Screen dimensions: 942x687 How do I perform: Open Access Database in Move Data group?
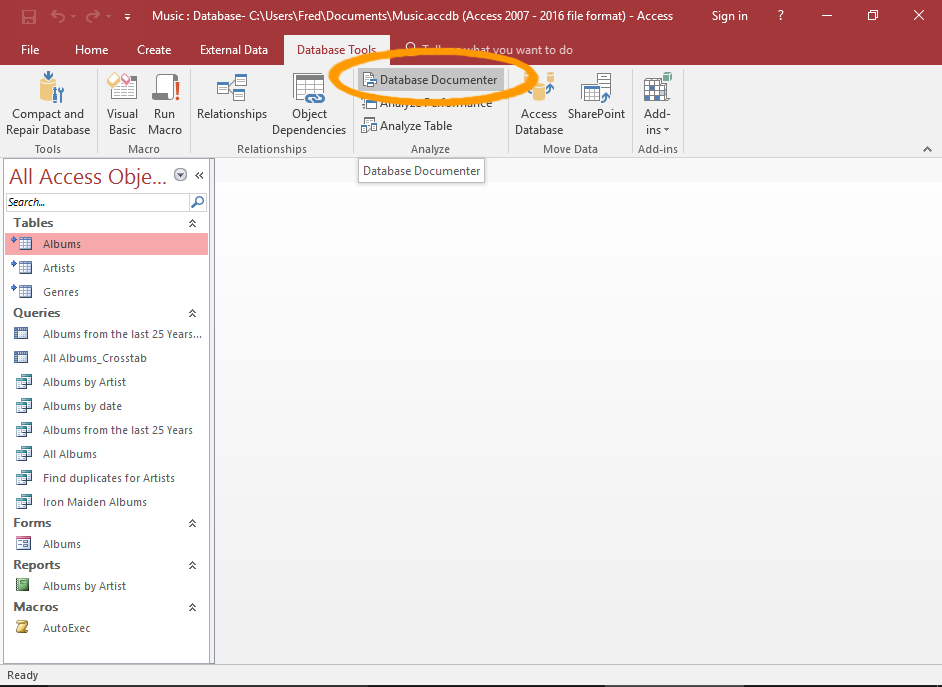pyautogui.click(x=538, y=103)
